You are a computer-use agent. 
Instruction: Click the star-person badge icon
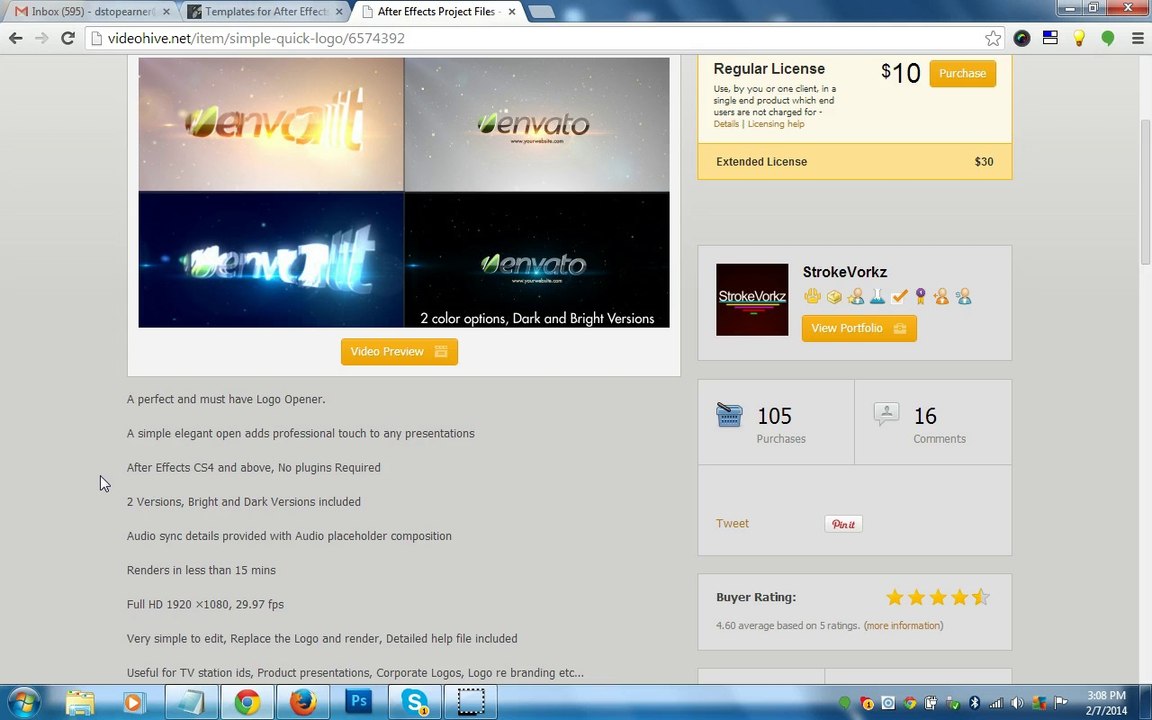pos(855,296)
